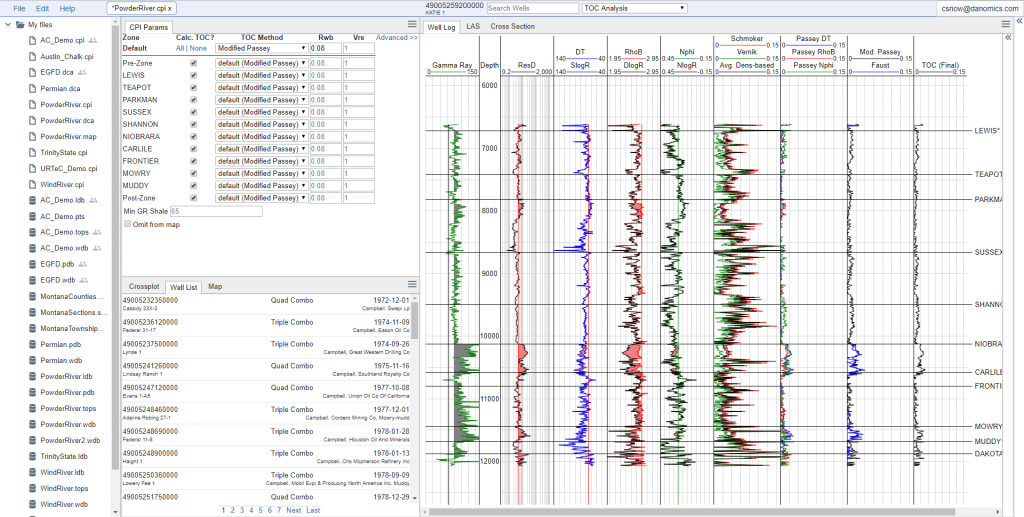Open the File menu
The image size is (1024, 517).
[20, 8]
